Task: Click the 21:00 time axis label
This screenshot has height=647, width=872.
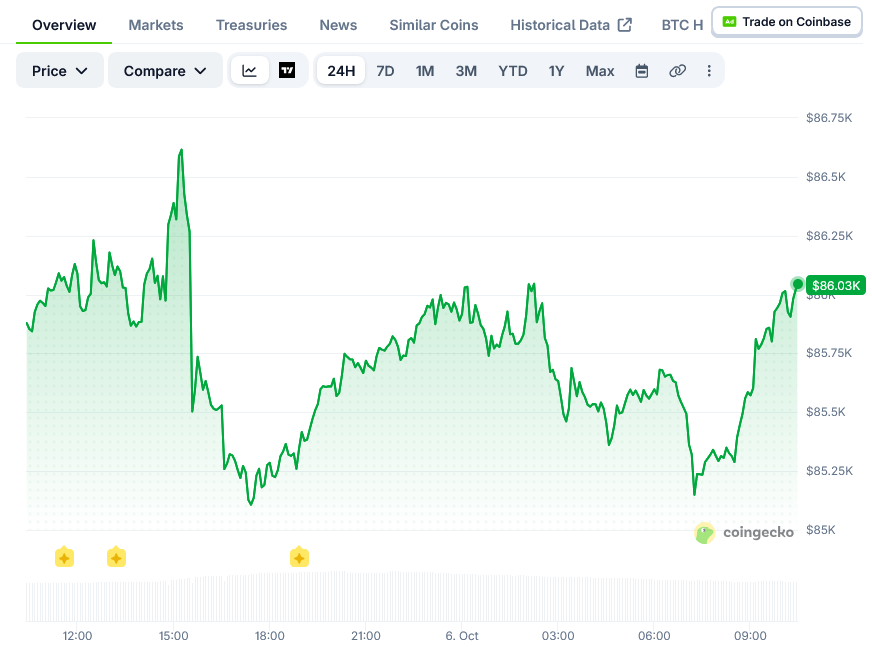Action: click(x=366, y=635)
